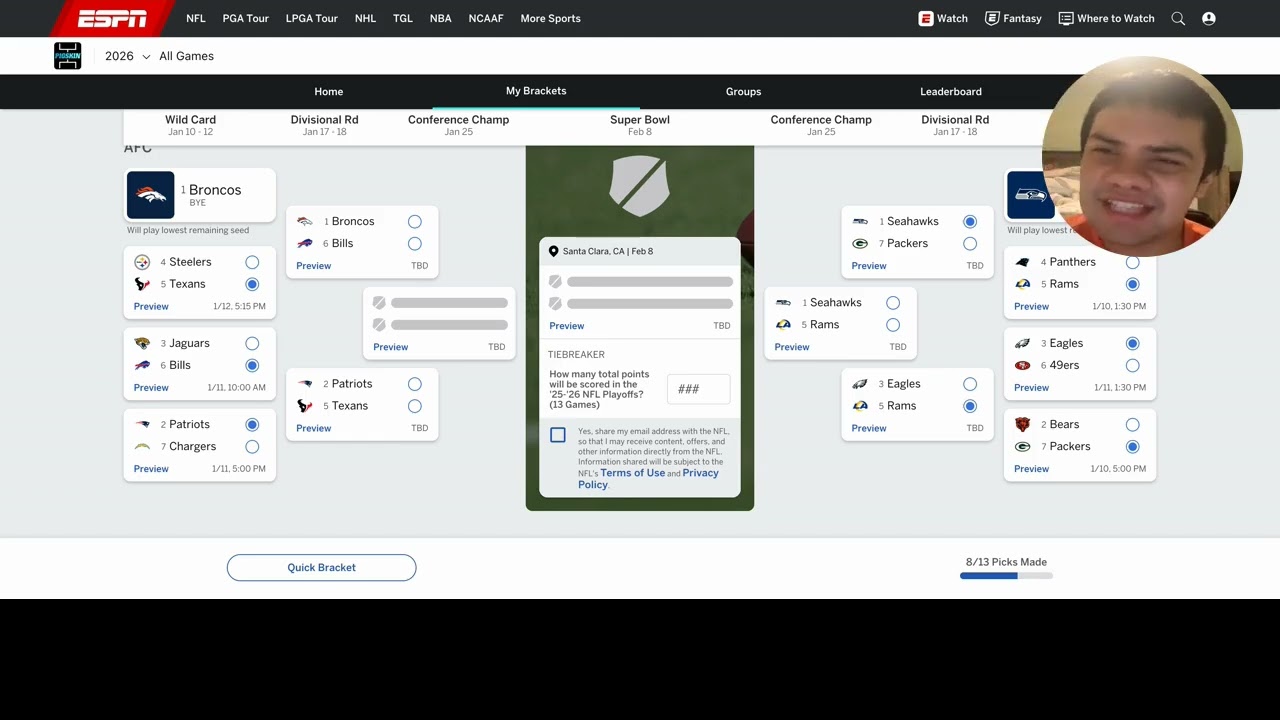The width and height of the screenshot is (1280, 720).
Task: Click the Patriots logo in Texans matchup
Action: pyautogui.click(x=305, y=384)
